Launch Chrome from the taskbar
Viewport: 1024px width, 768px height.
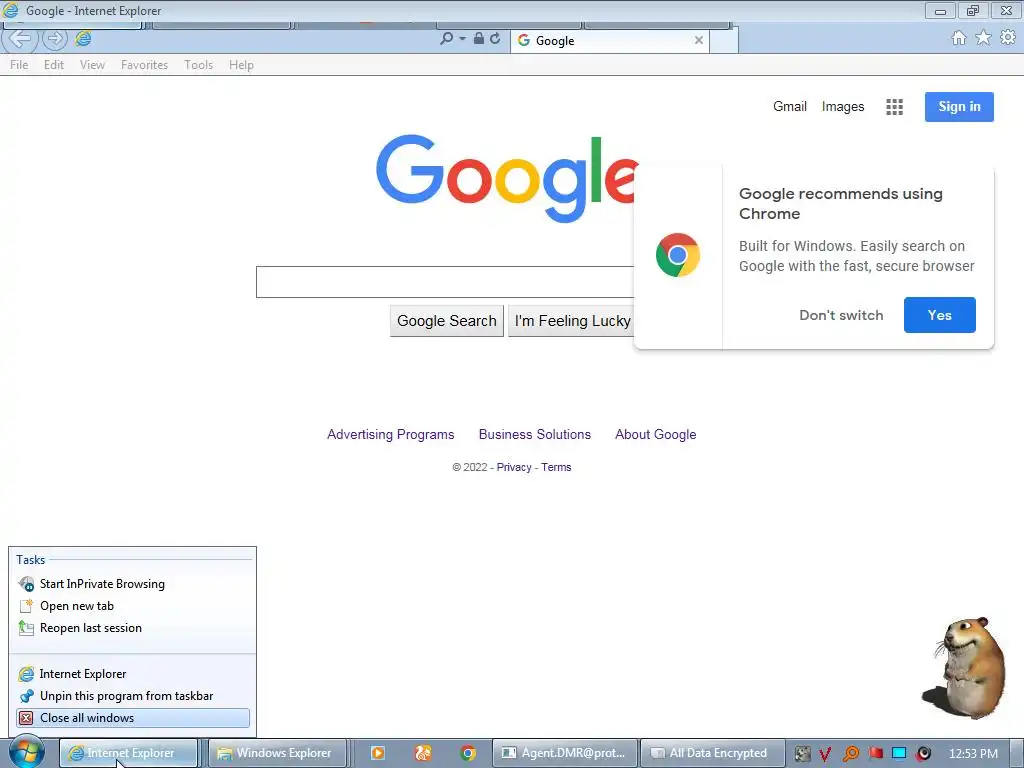point(468,753)
